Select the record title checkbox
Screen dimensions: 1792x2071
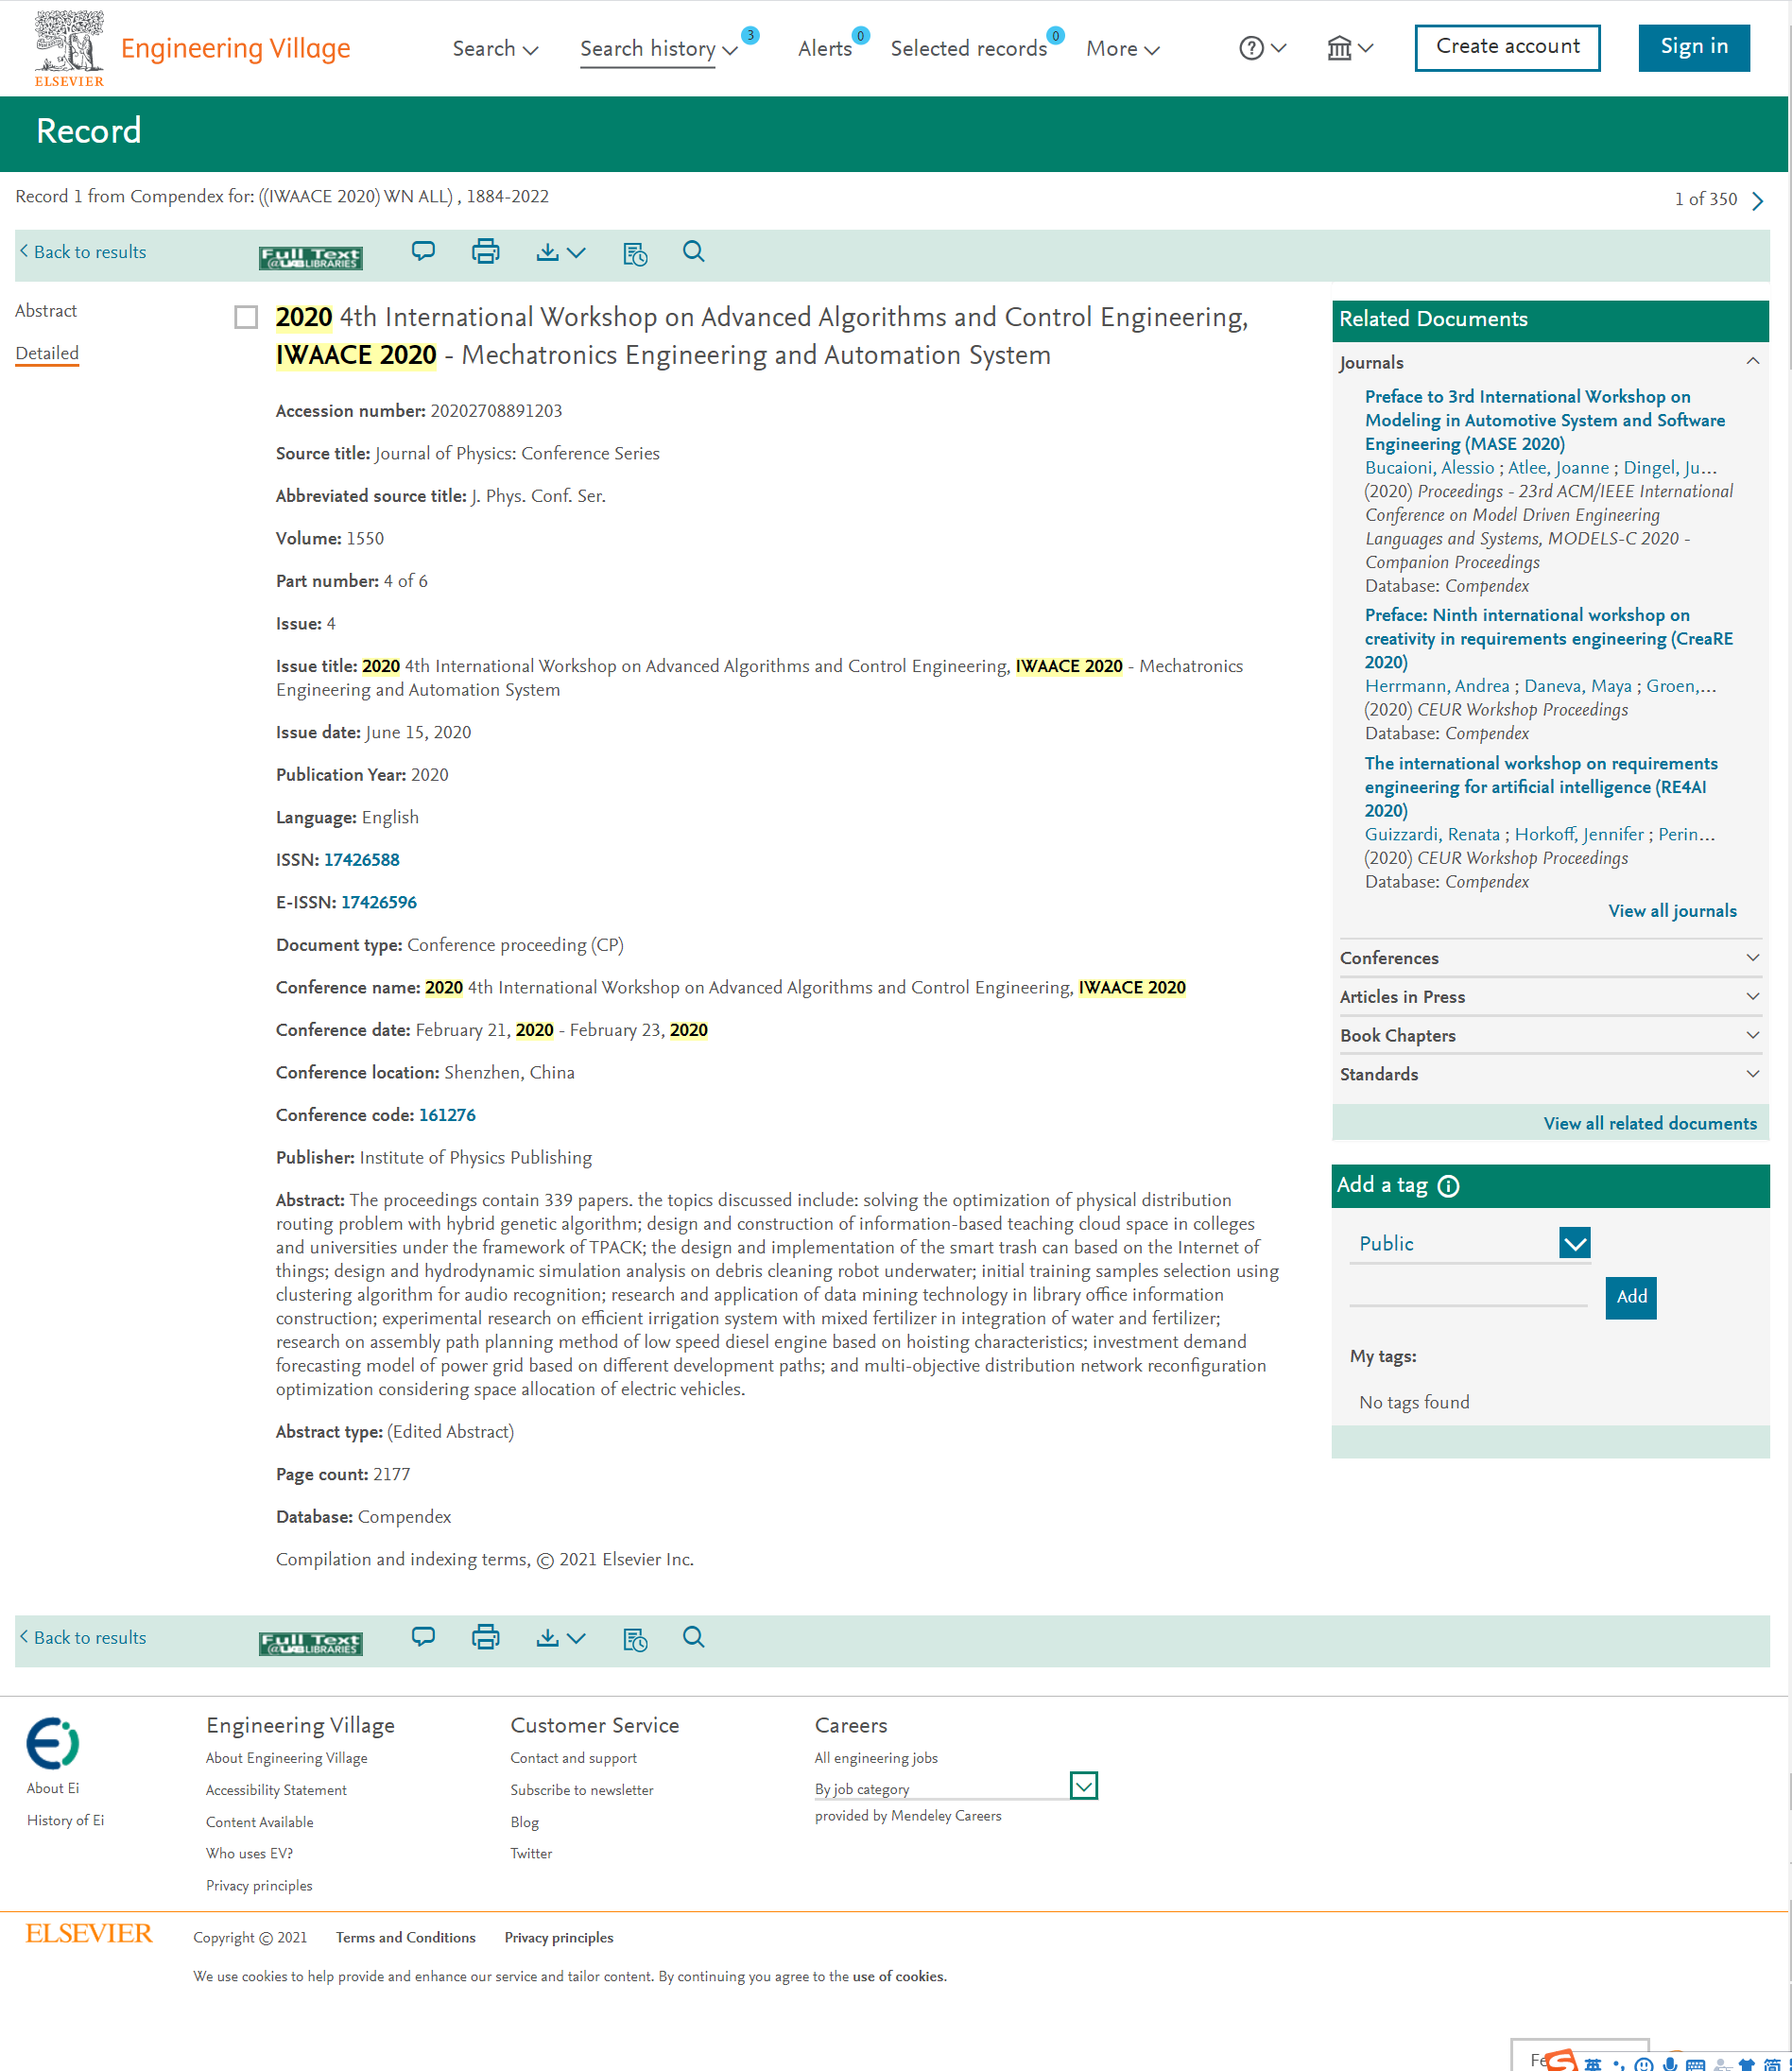point(246,317)
